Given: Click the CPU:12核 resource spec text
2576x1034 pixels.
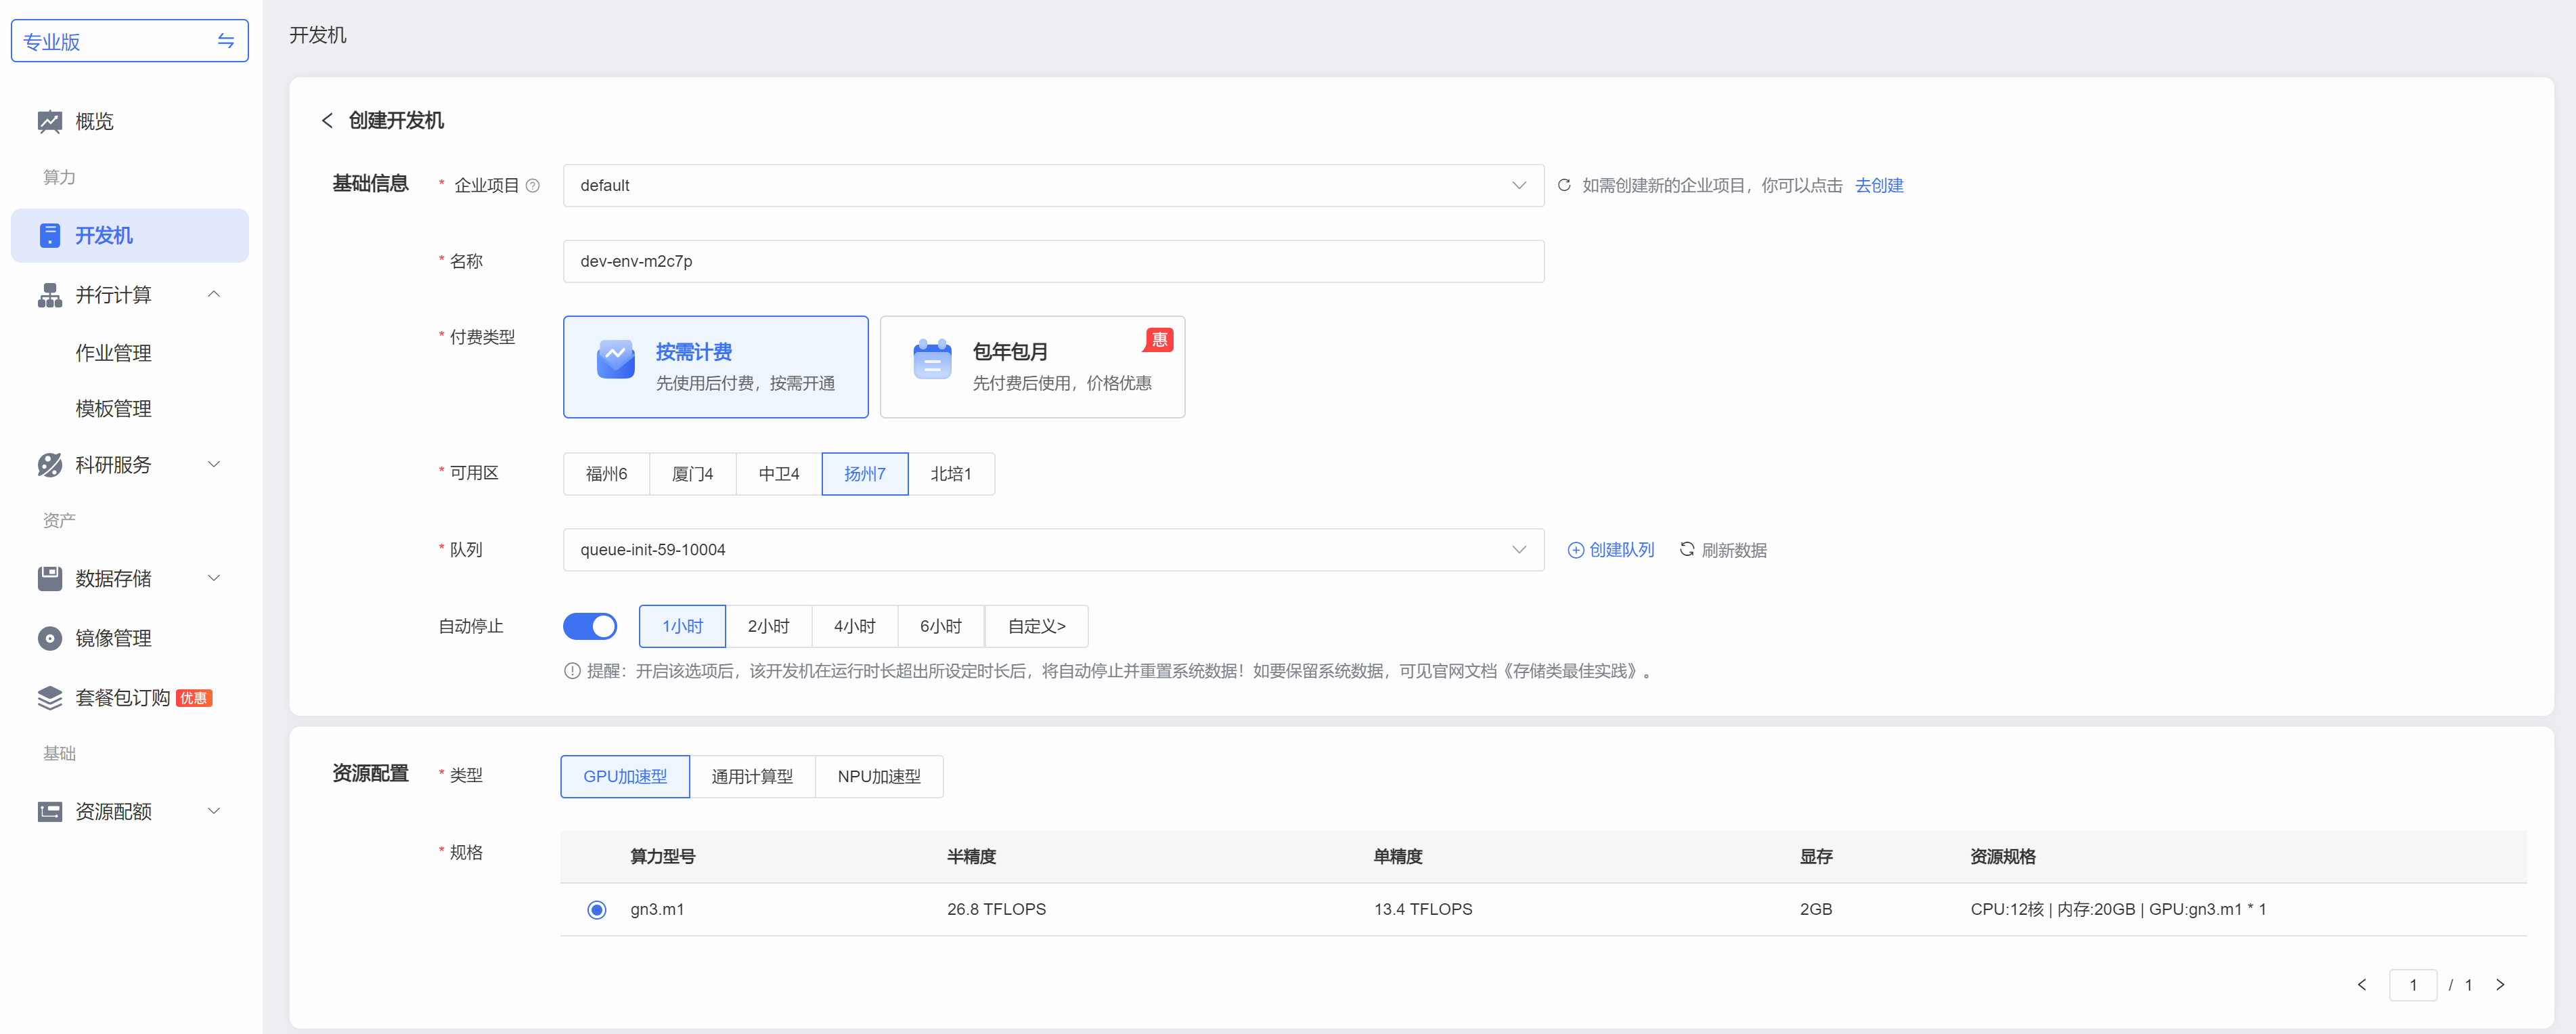Looking at the screenshot, I should [x=2118, y=910].
